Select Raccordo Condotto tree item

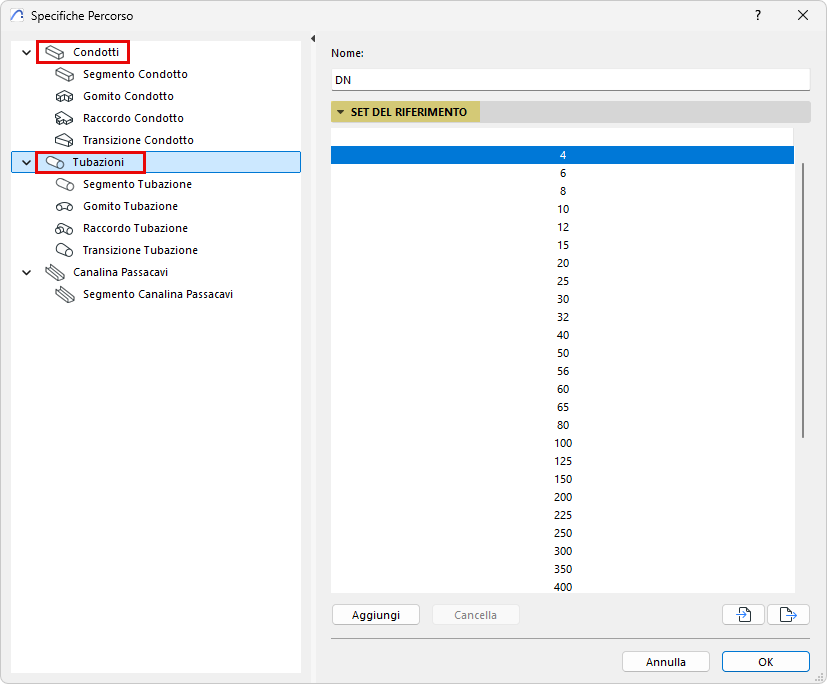[133, 118]
